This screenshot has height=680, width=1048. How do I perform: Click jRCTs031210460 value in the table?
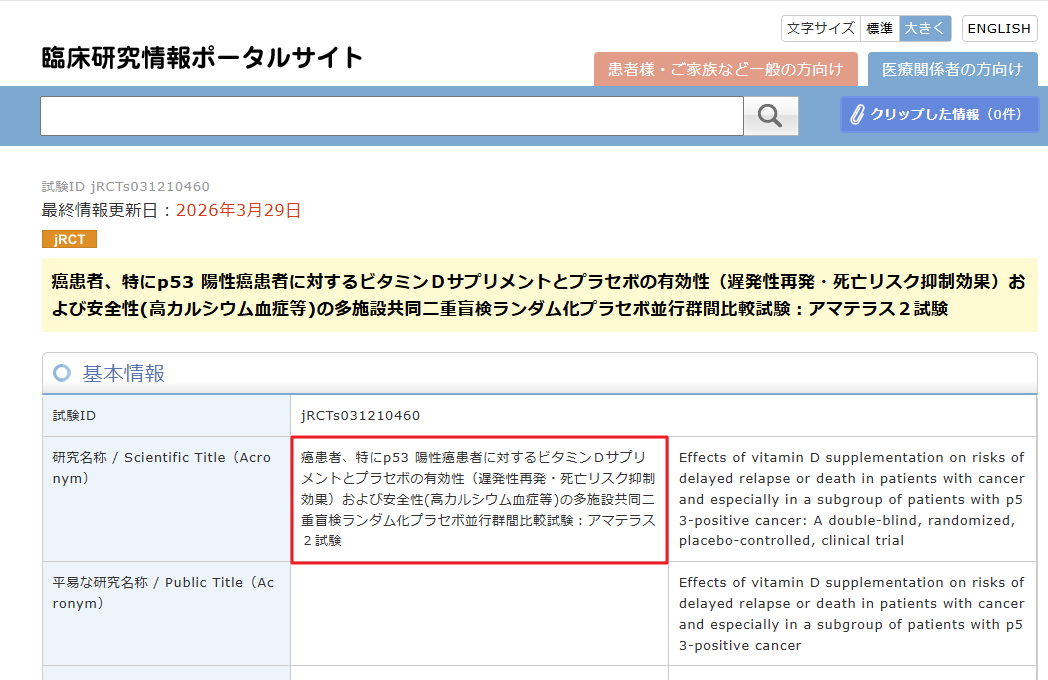(x=360, y=415)
